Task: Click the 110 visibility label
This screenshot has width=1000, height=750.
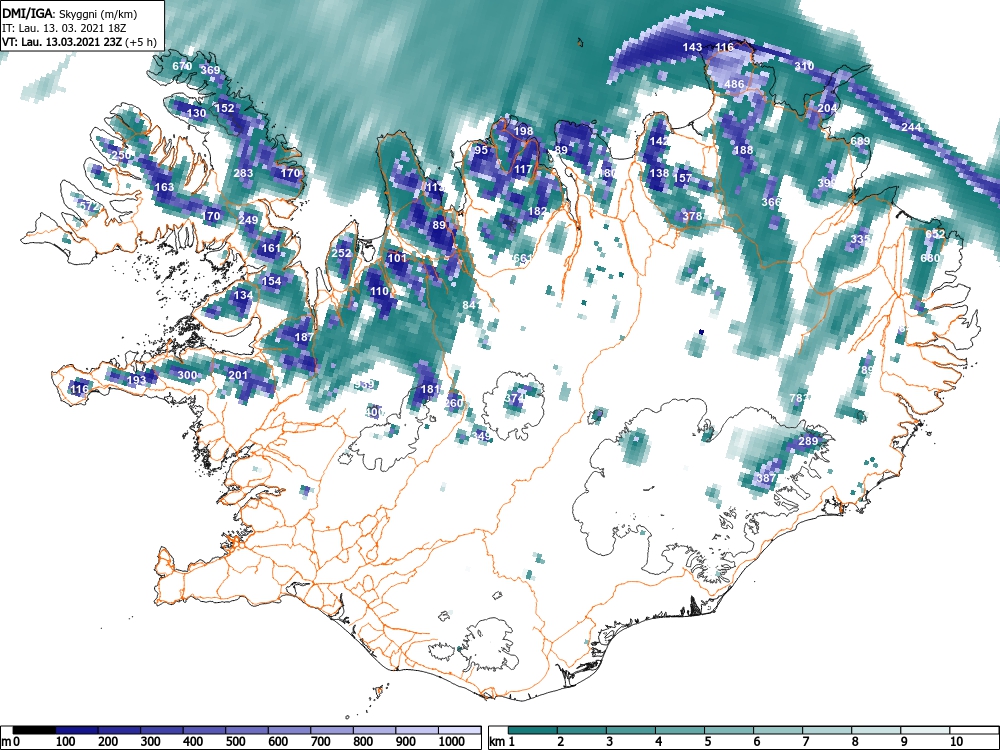Action: pyautogui.click(x=379, y=291)
